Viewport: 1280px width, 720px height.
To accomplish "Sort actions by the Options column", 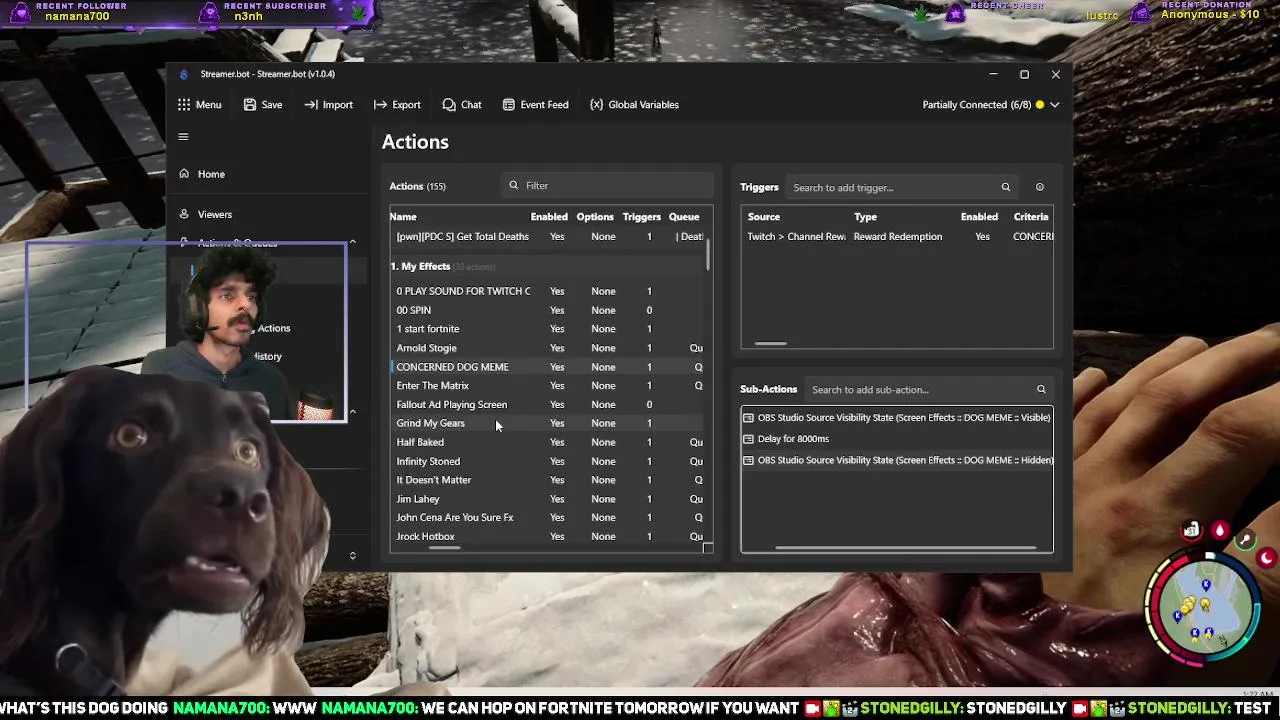I will click(595, 216).
